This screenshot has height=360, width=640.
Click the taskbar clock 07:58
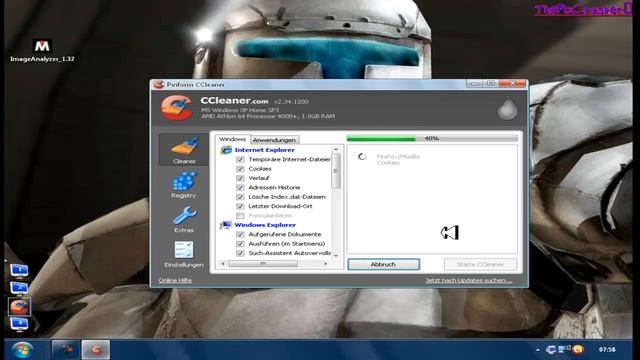607,349
